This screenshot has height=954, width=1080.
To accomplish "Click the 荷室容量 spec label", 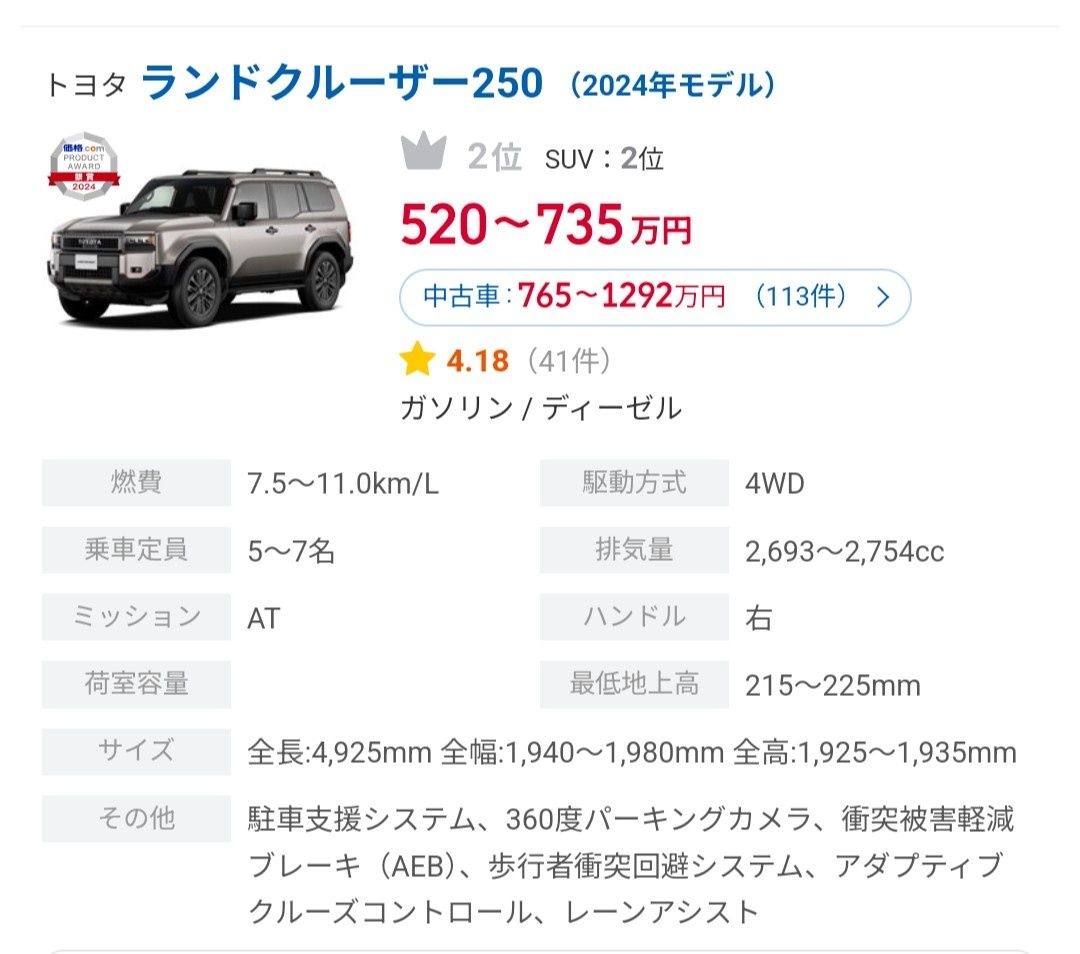I will click(x=136, y=684).
